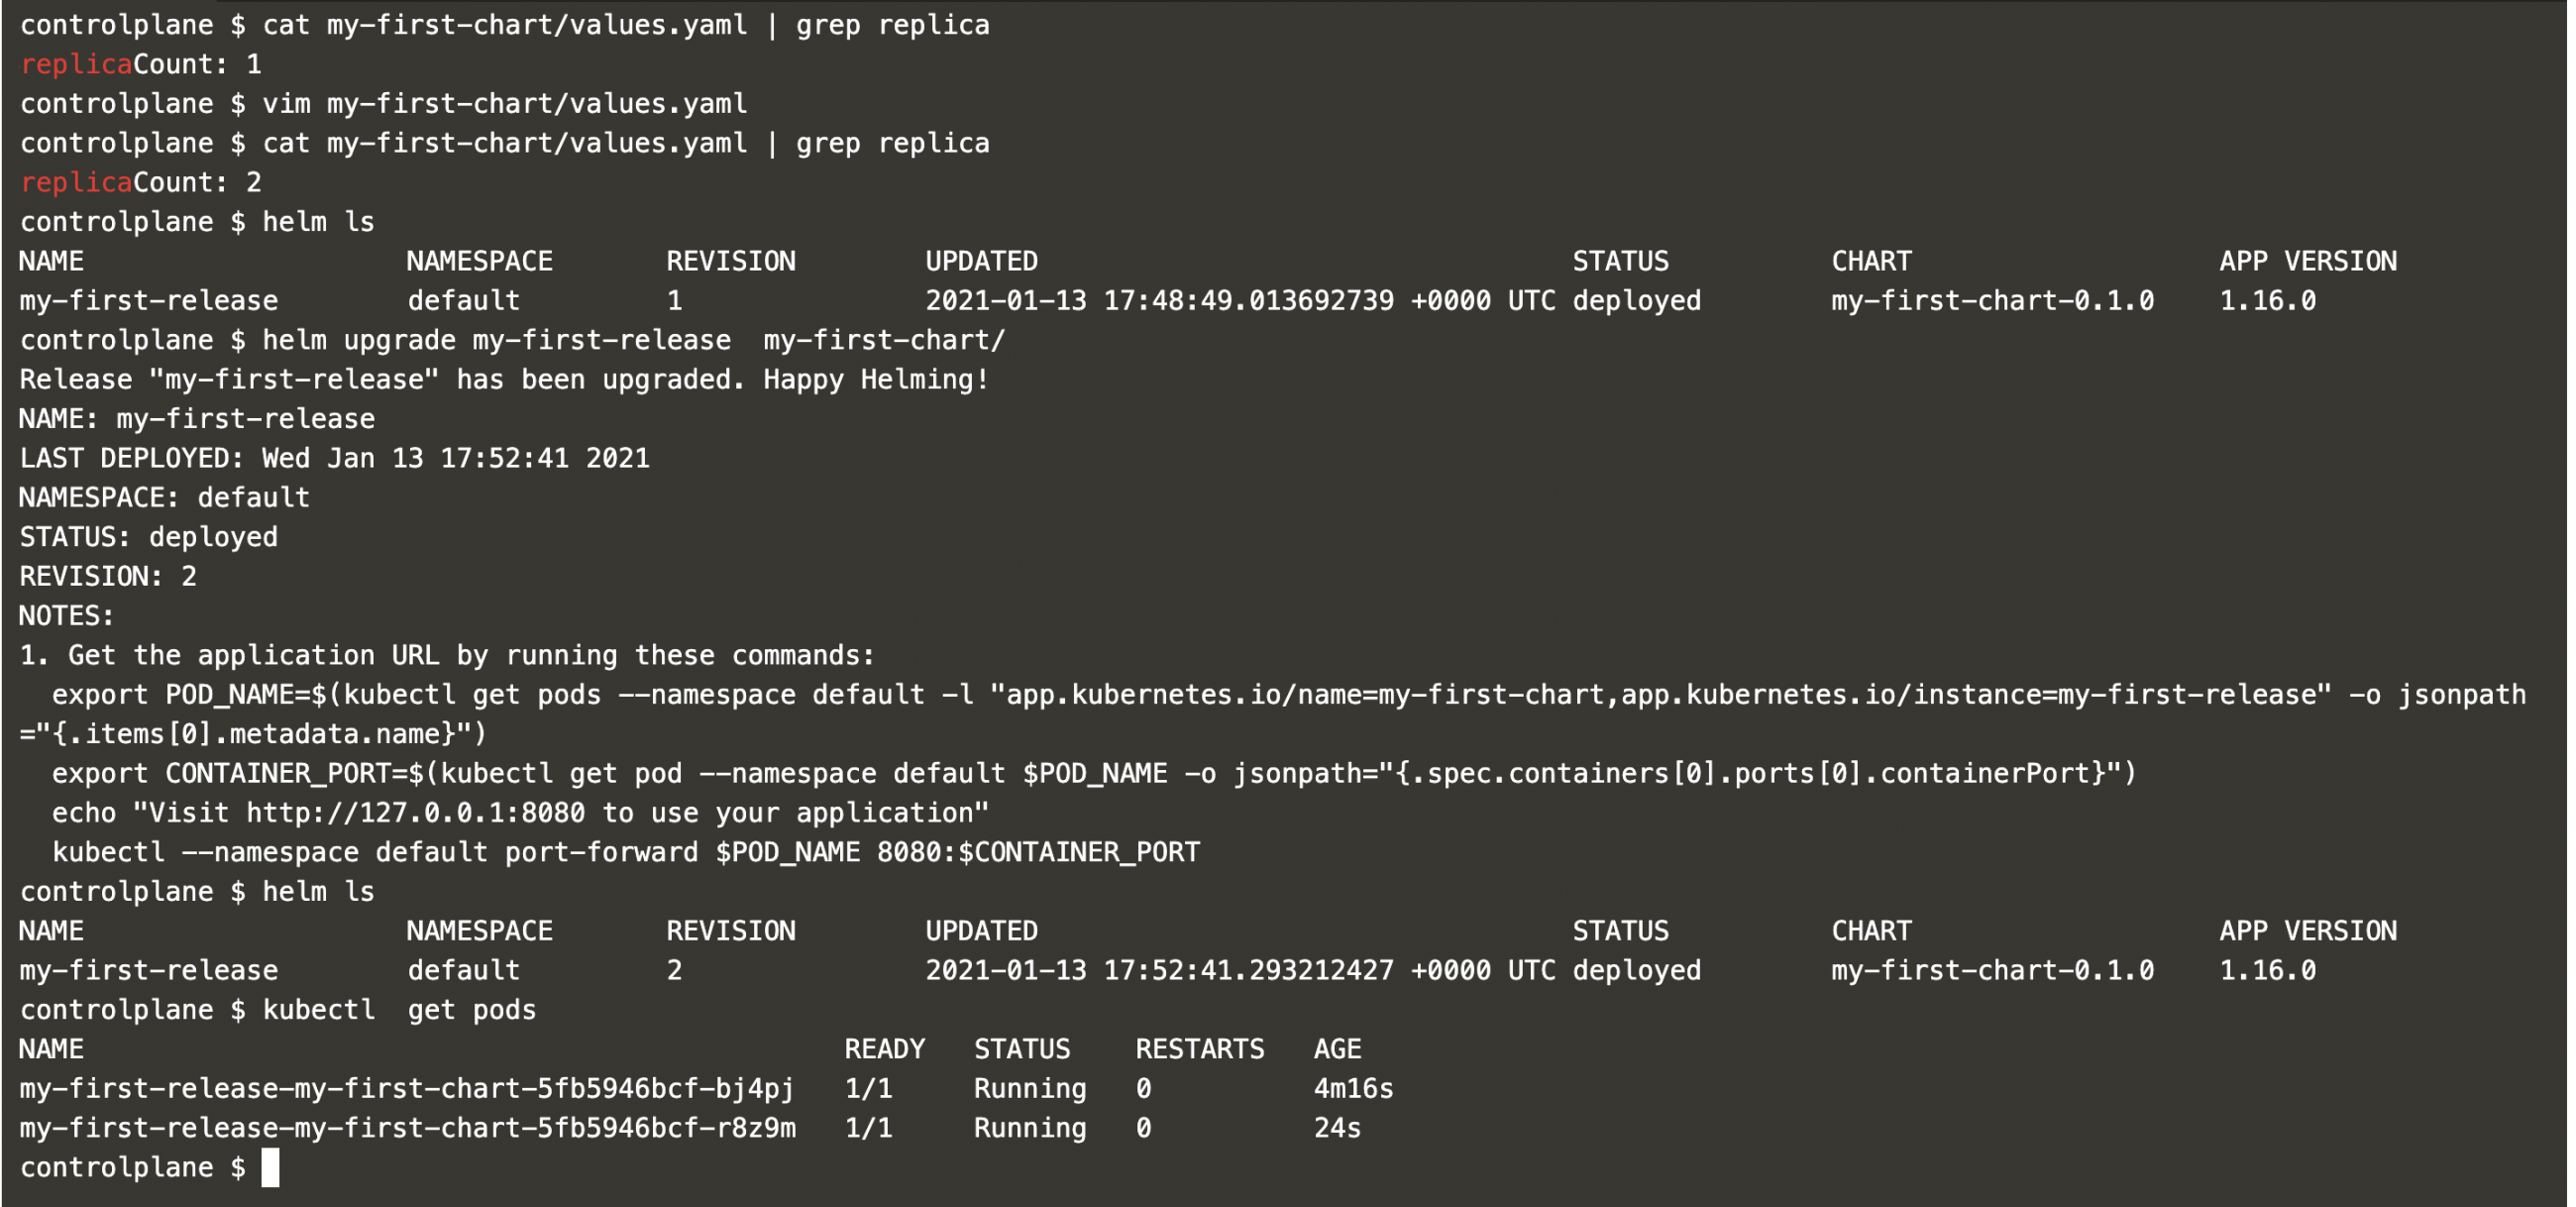
Task: Click the 24s pod age value
Action: [x=1337, y=1128]
